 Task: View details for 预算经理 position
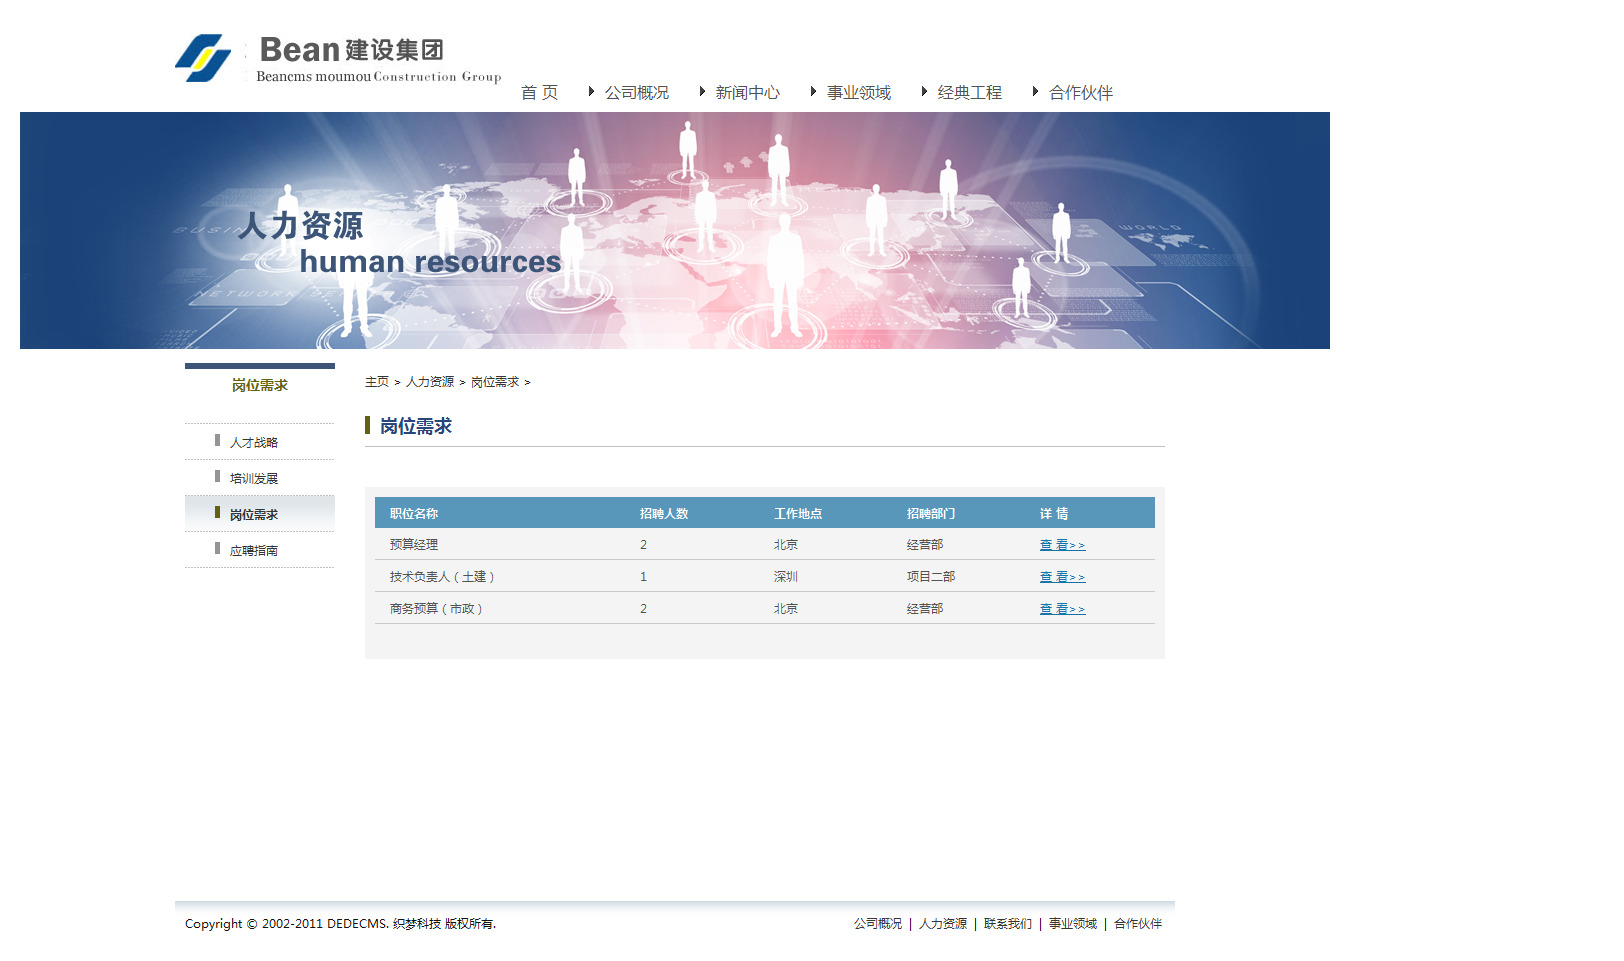pyautogui.click(x=1062, y=545)
